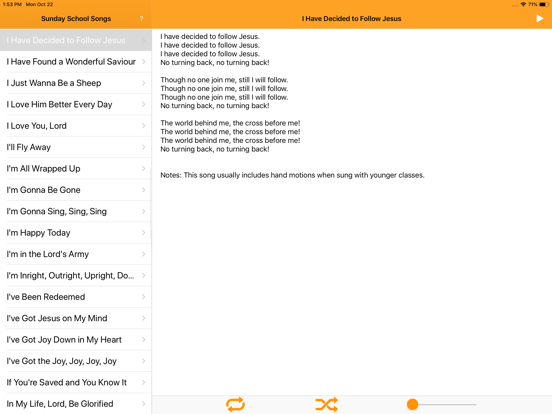This screenshot has width=552, height=414.
Task: Open the song I'm Happy Today
Action: pos(76,233)
